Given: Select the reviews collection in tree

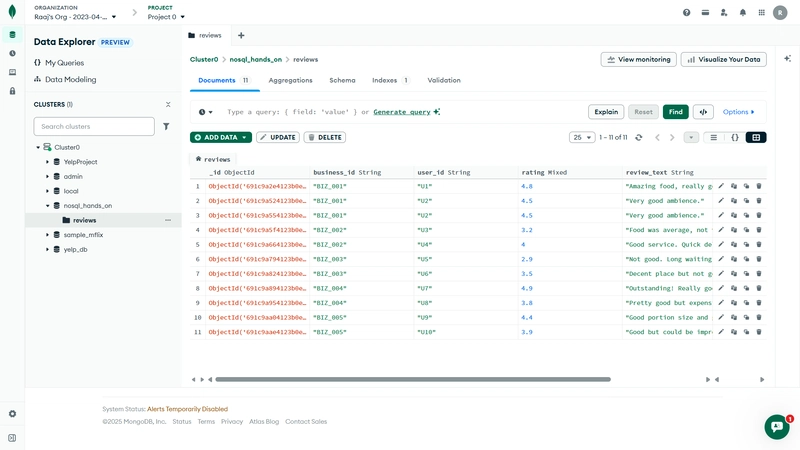Looking at the screenshot, I should [x=104, y=220].
